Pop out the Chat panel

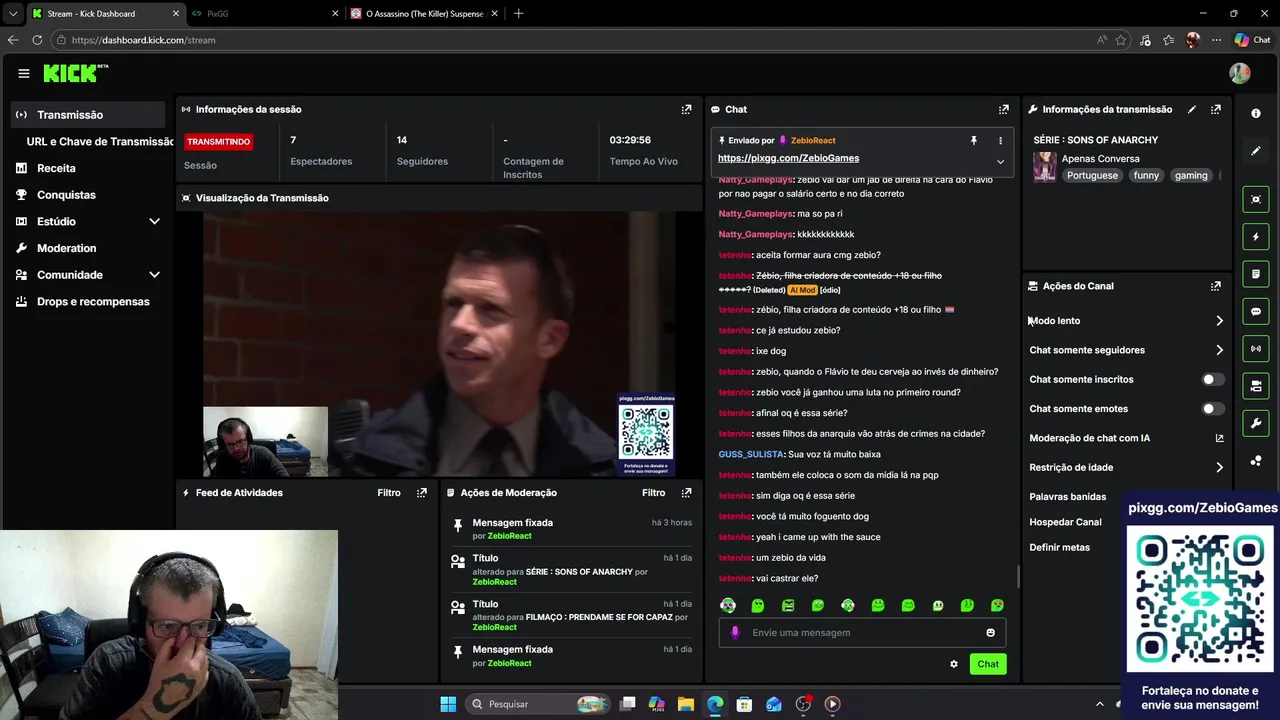[x=1003, y=109]
